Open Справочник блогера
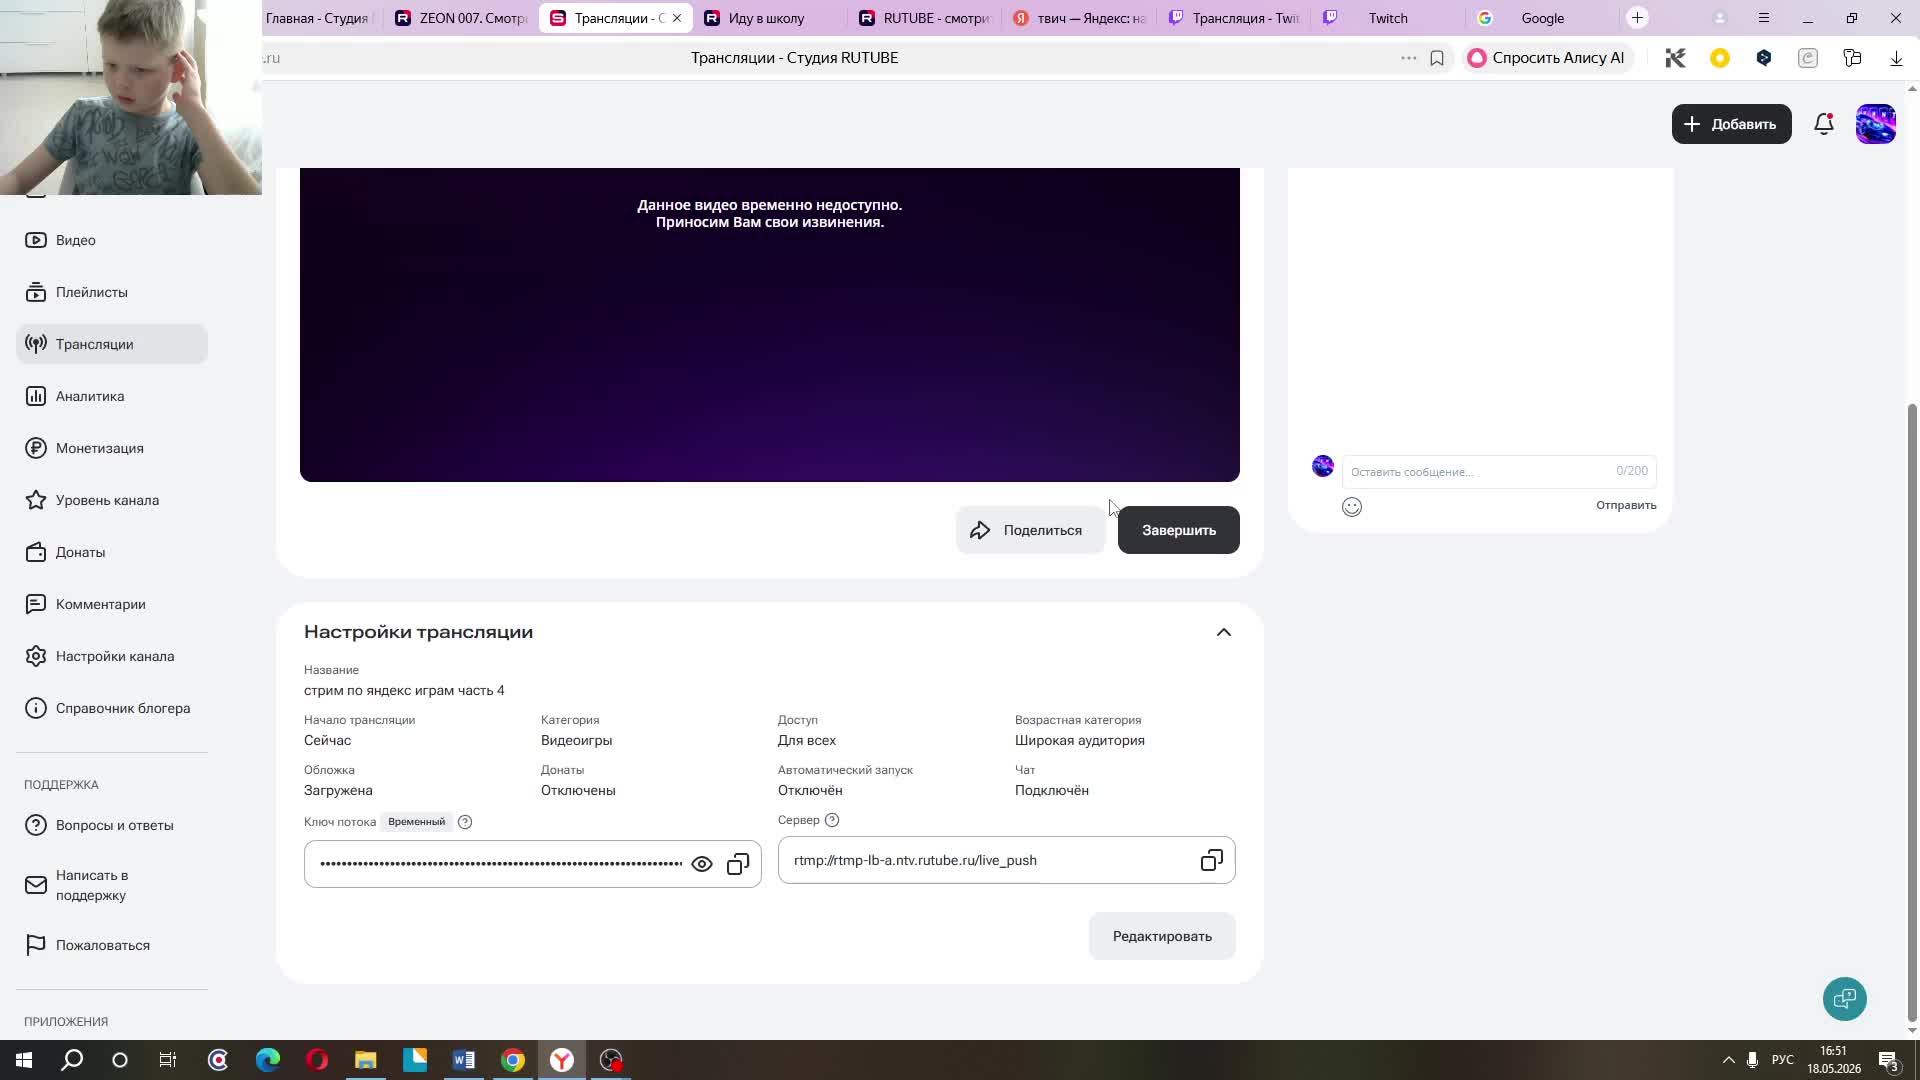1920x1080 pixels. [x=112, y=708]
